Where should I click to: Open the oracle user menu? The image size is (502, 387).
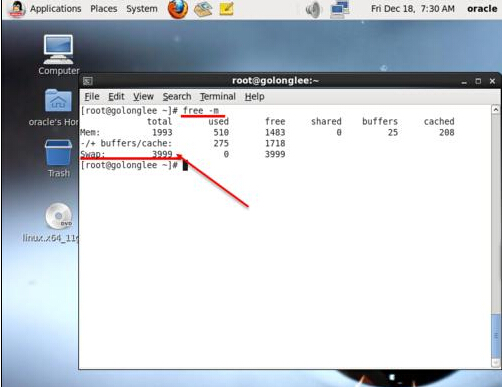482,9
